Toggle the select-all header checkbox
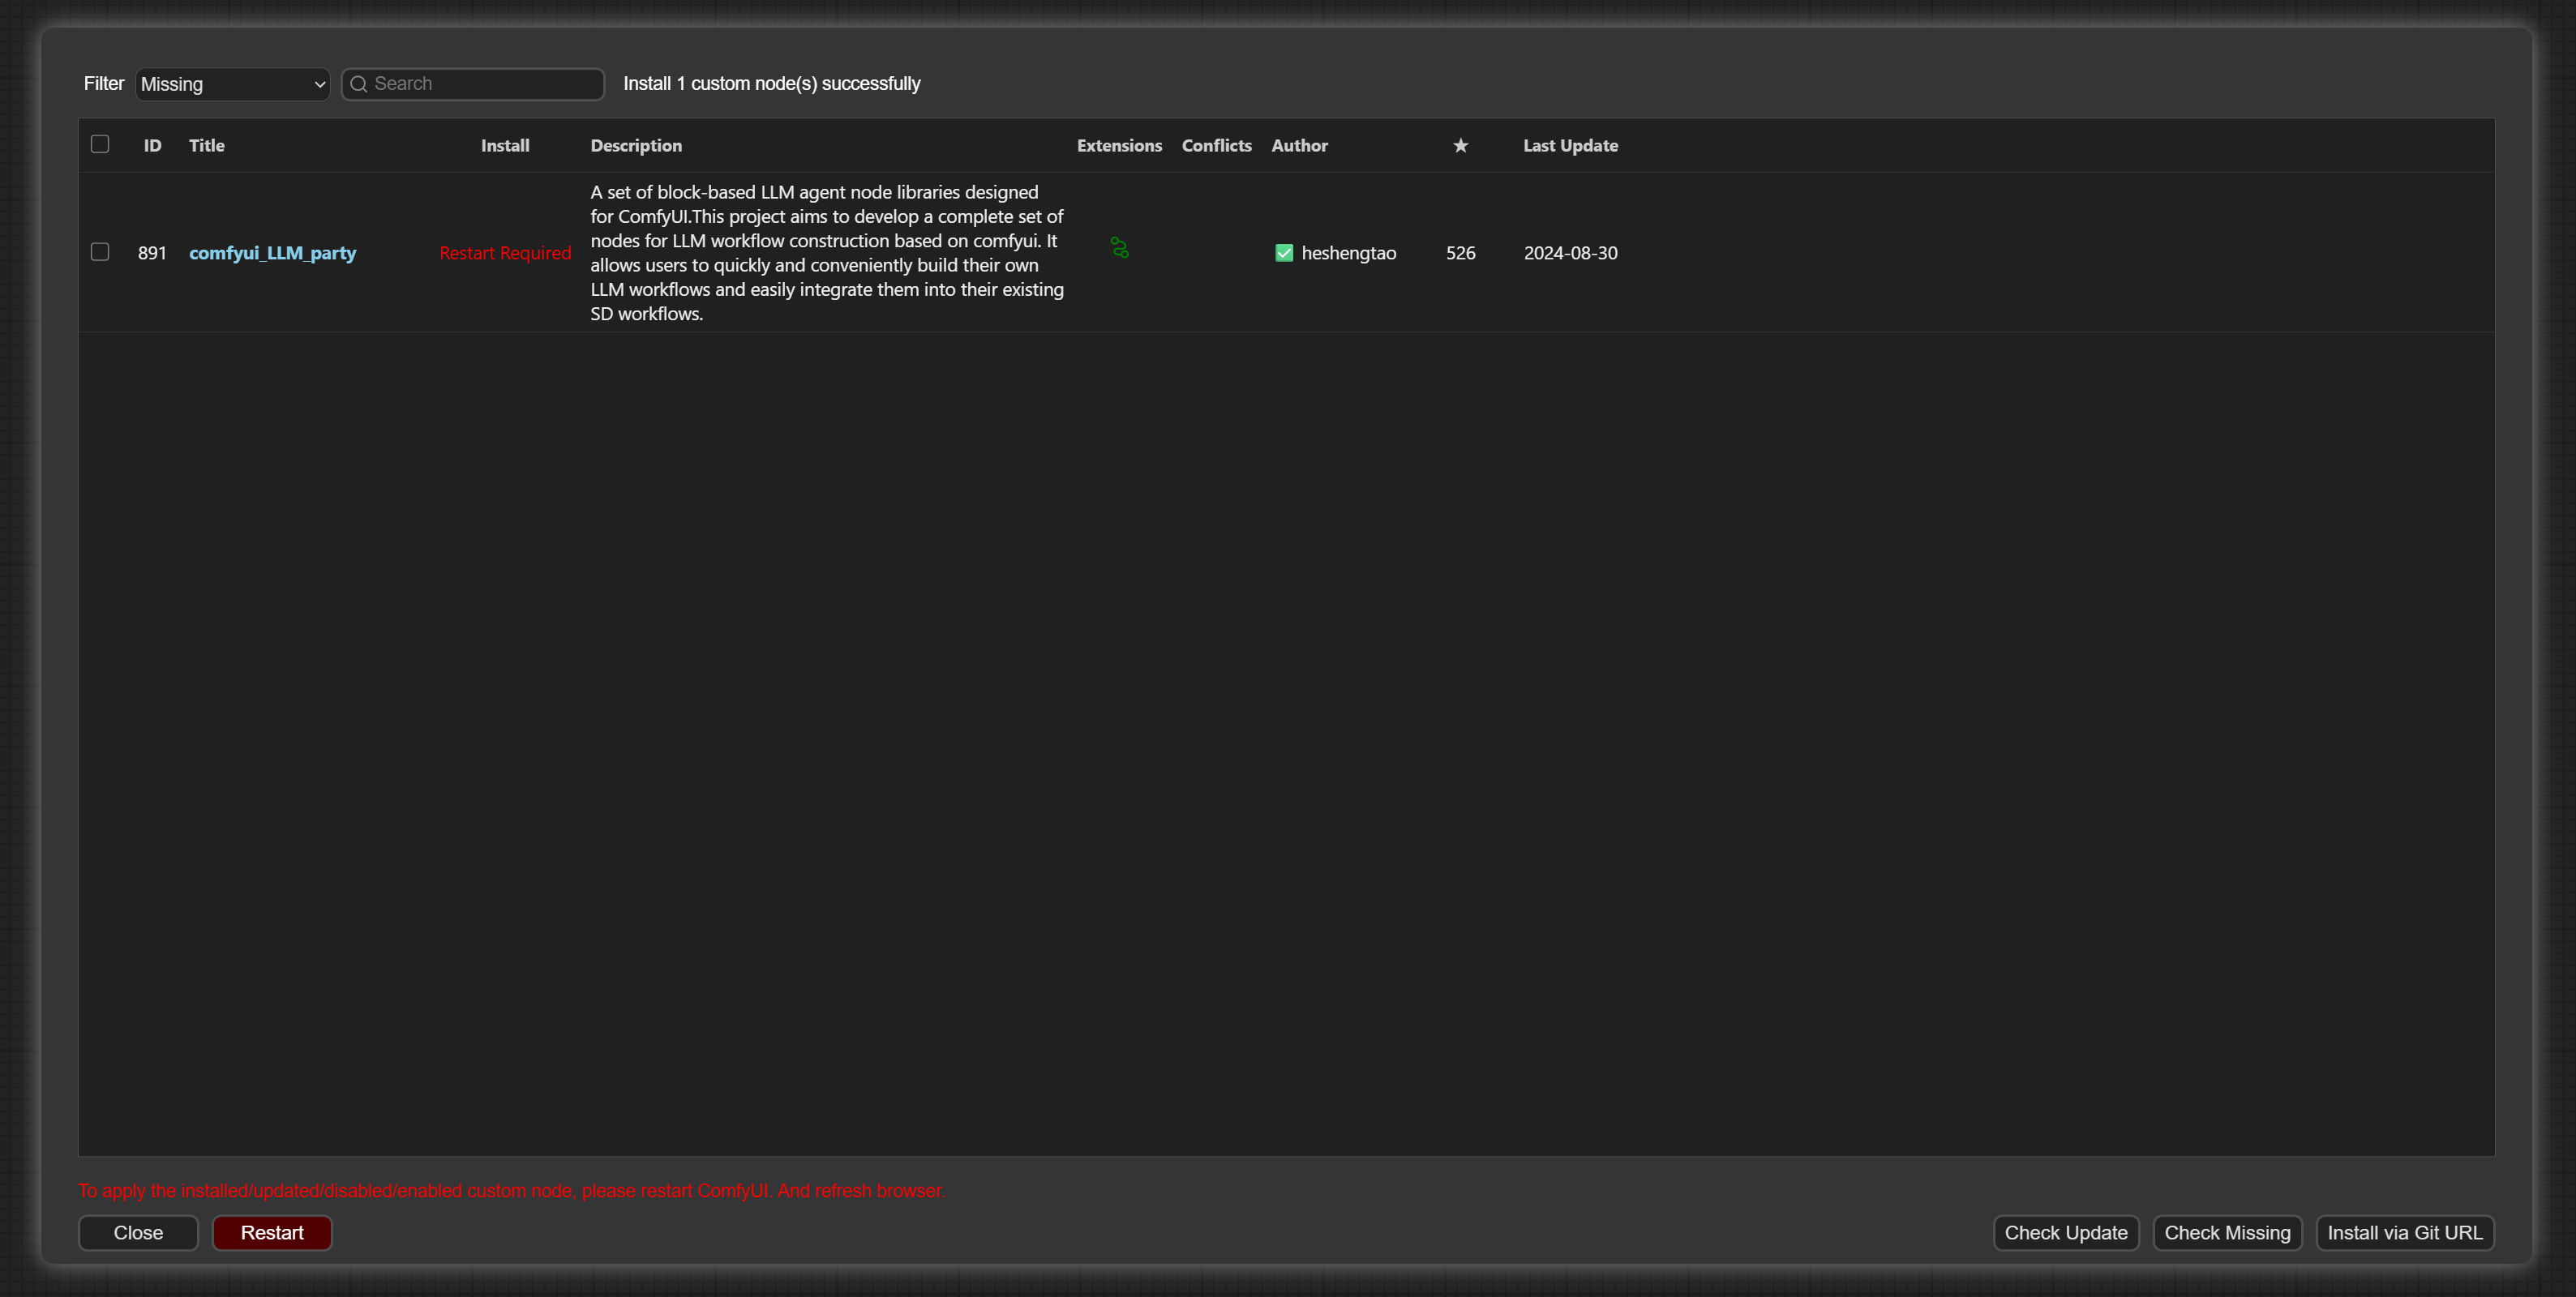Image resolution: width=2576 pixels, height=1297 pixels. pos(100,144)
